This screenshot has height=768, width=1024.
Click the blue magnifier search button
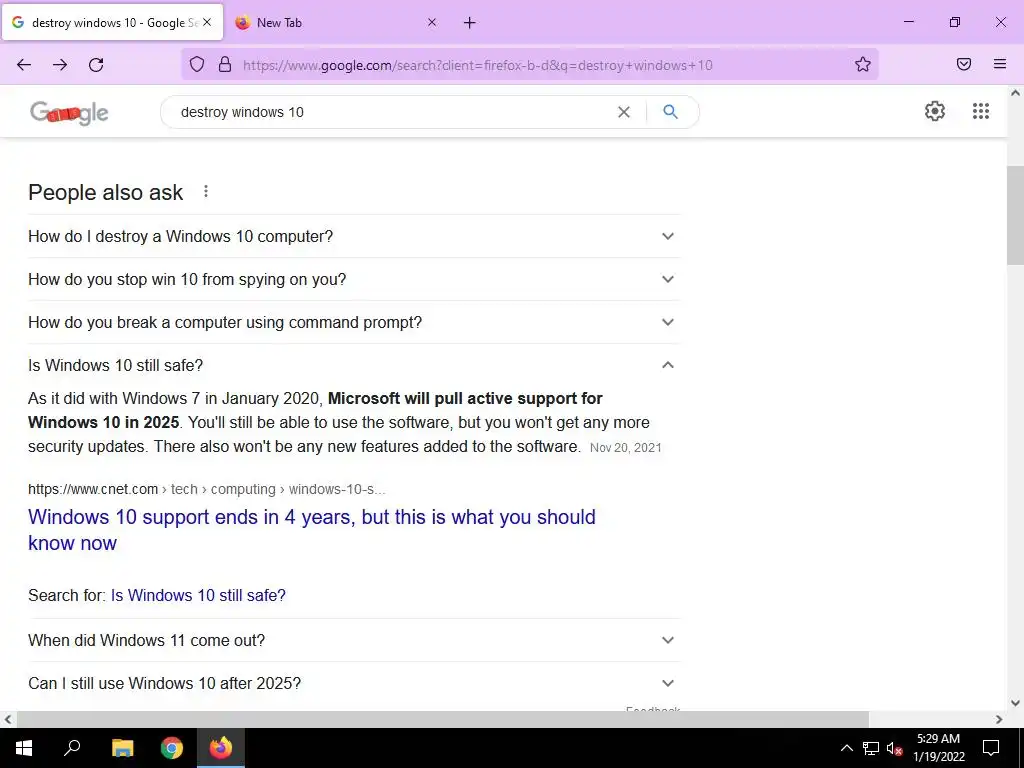670,112
